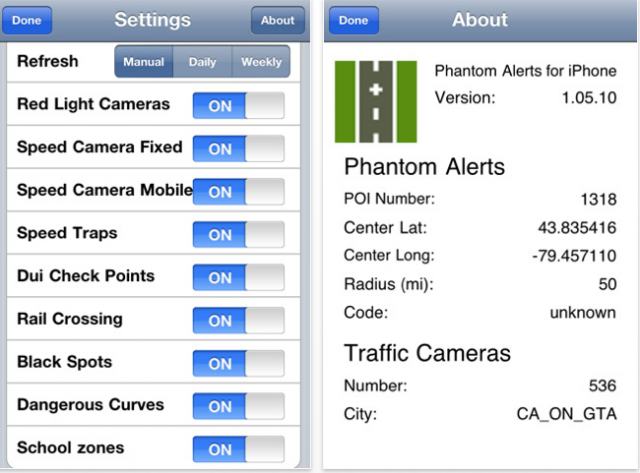This screenshot has width=640, height=473.
Task: Select the Manual refresh option
Action: (x=144, y=62)
